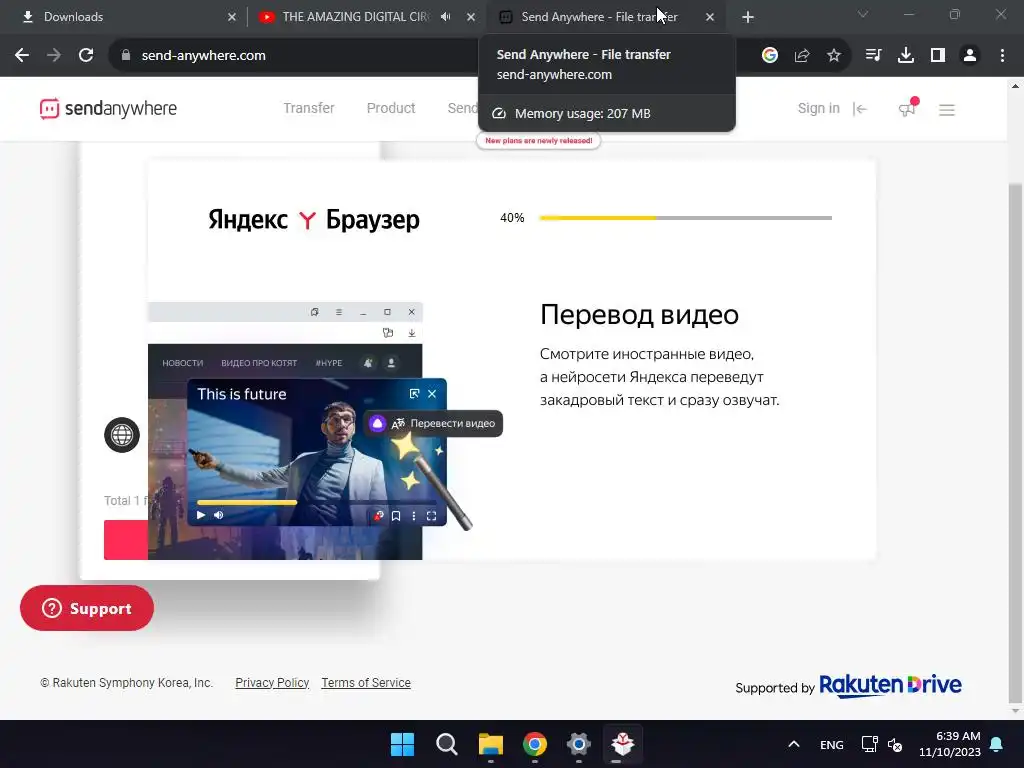Viewport: 1024px width, 768px height.
Task: Click Sign in link
Action: (818, 108)
